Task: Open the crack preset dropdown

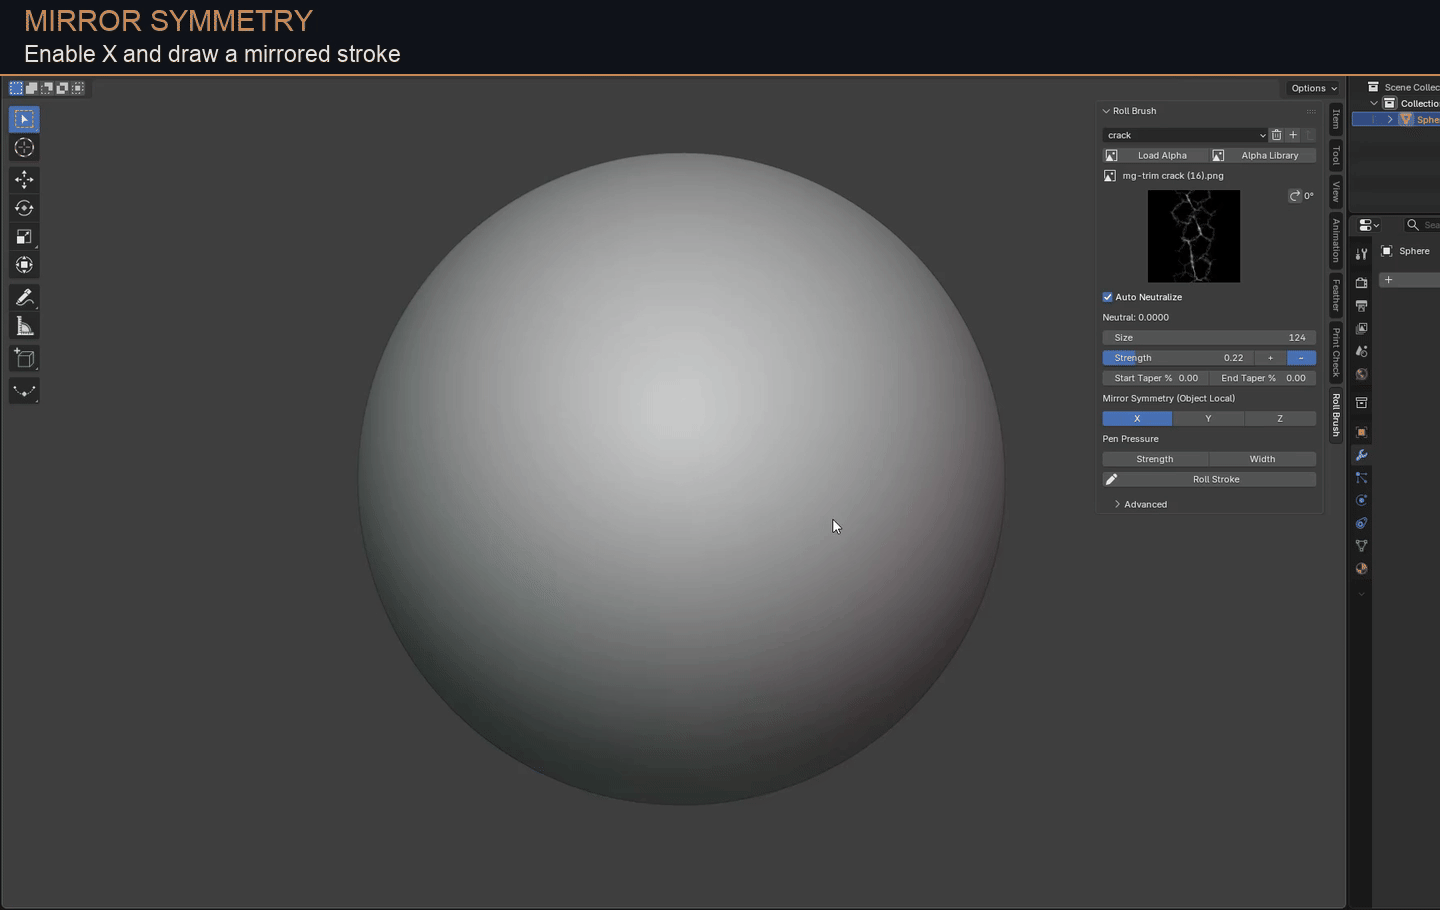Action: (x=1185, y=135)
